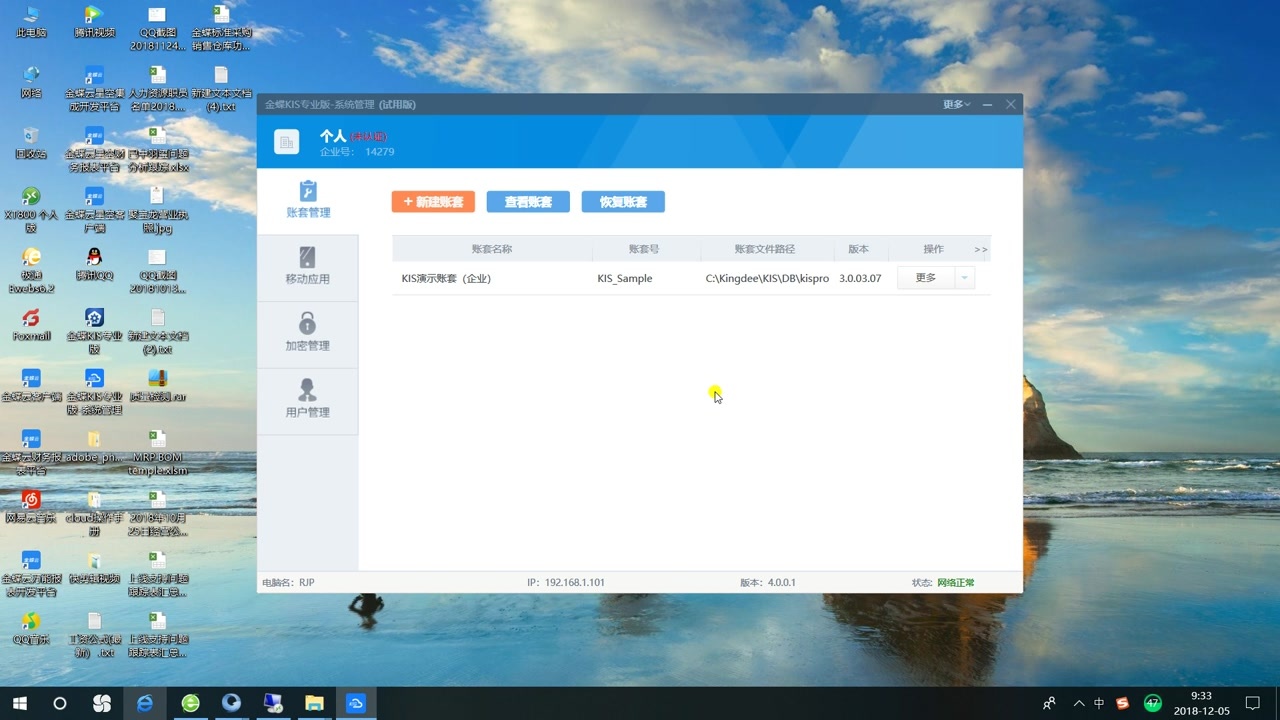Image resolution: width=1280 pixels, height=720 pixels.
Task: Open 加密管理 in the sidebar
Action: click(307, 334)
